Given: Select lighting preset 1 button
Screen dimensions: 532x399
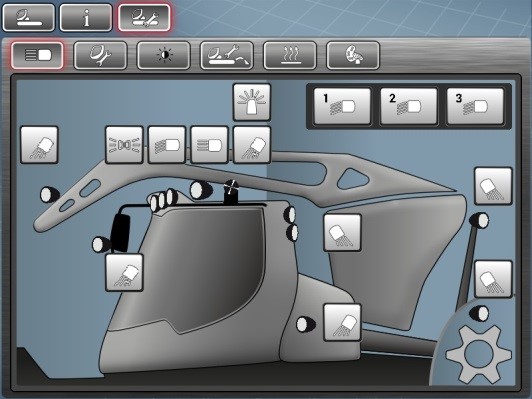Looking at the screenshot, I should (x=342, y=106).
